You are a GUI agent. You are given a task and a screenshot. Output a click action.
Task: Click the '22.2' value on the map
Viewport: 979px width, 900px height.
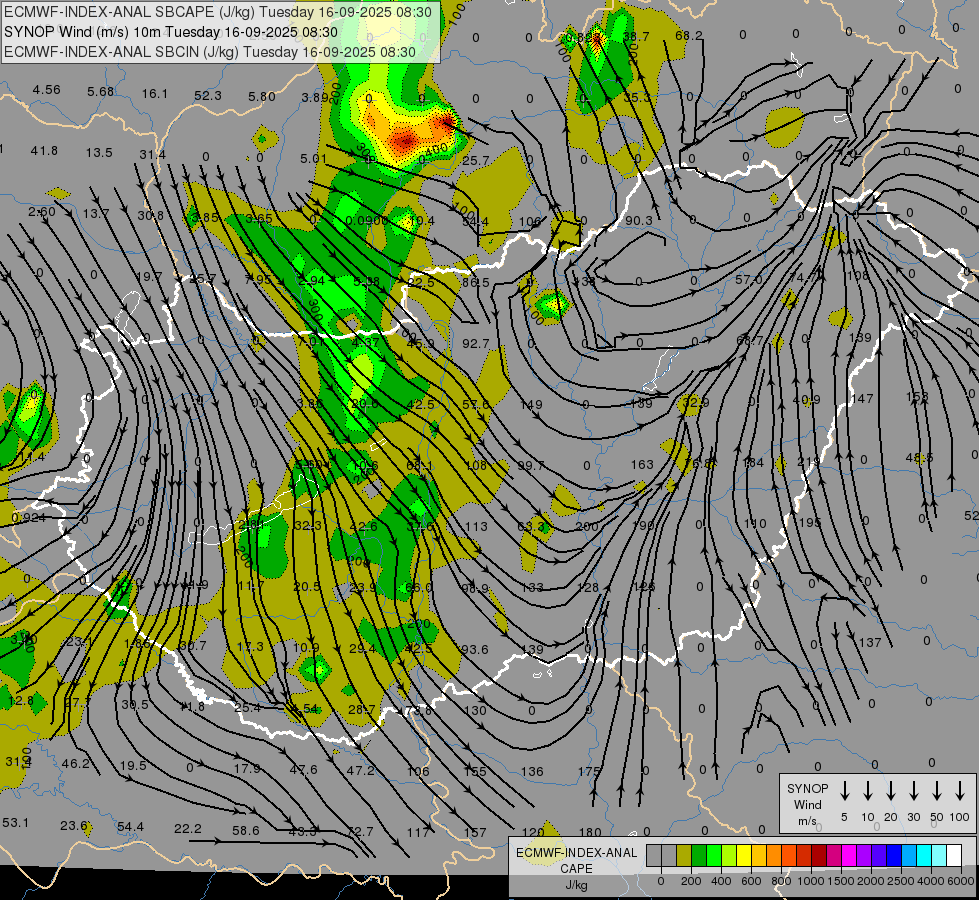pyautogui.click(x=187, y=828)
